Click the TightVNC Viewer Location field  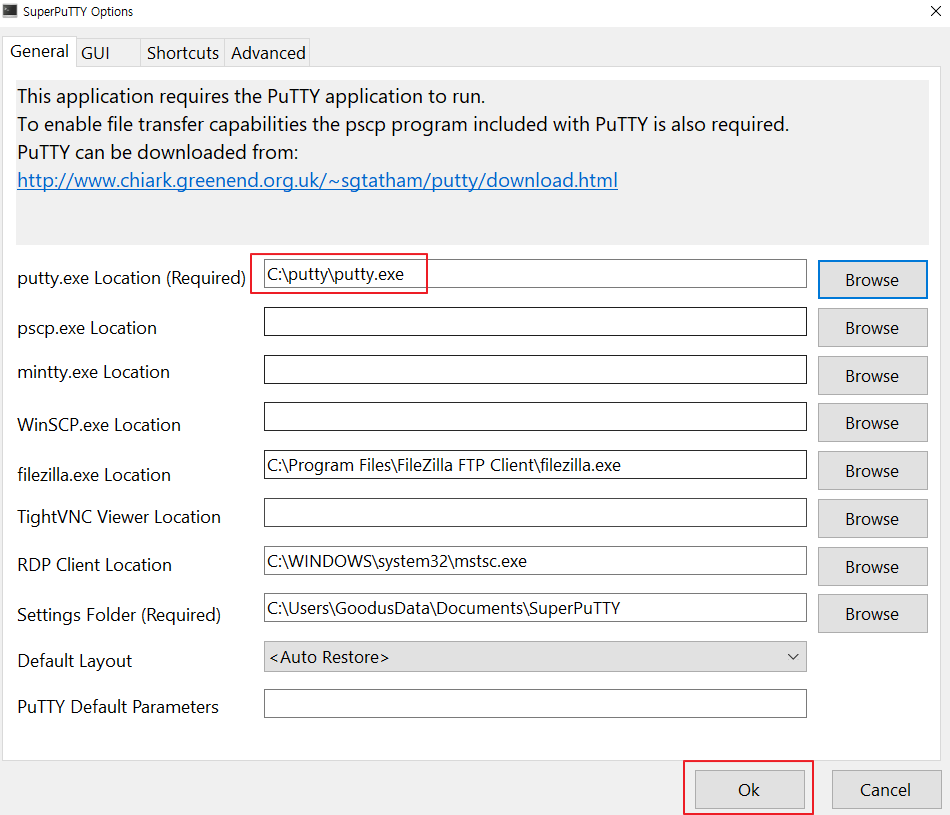click(535, 513)
